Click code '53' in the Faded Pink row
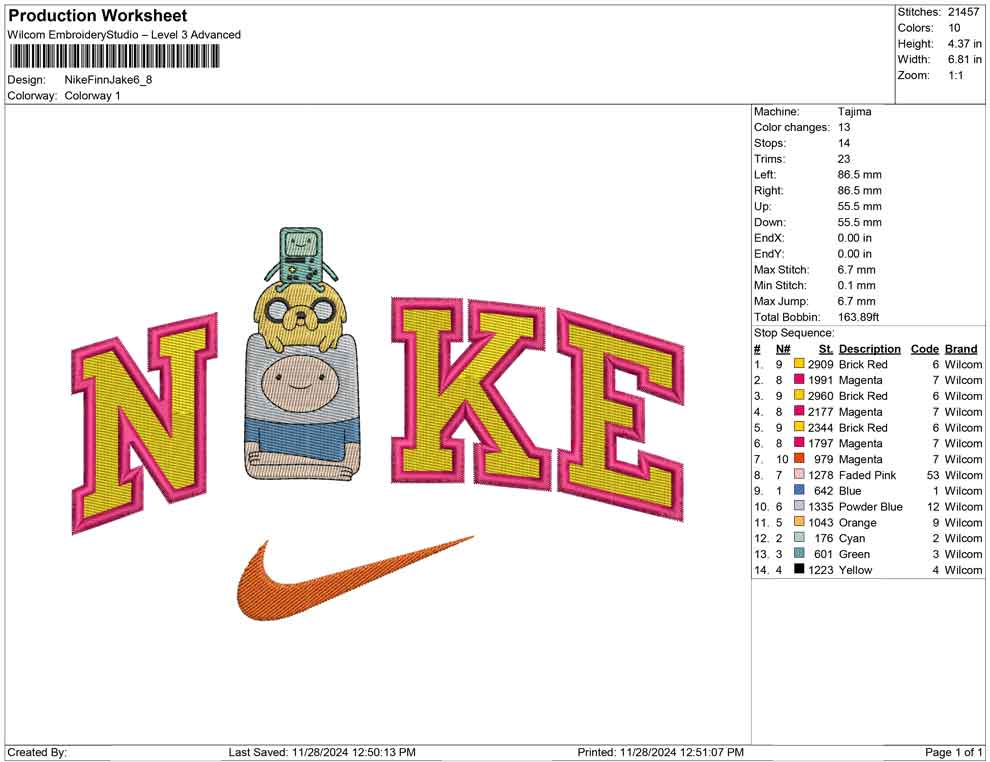This screenshot has height=762, width=990. 933,475
